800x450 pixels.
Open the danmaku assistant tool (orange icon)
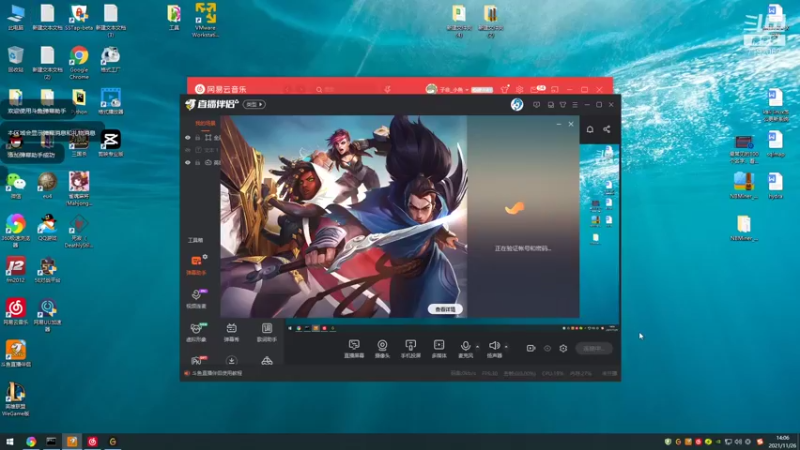click(x=196, y=265)
